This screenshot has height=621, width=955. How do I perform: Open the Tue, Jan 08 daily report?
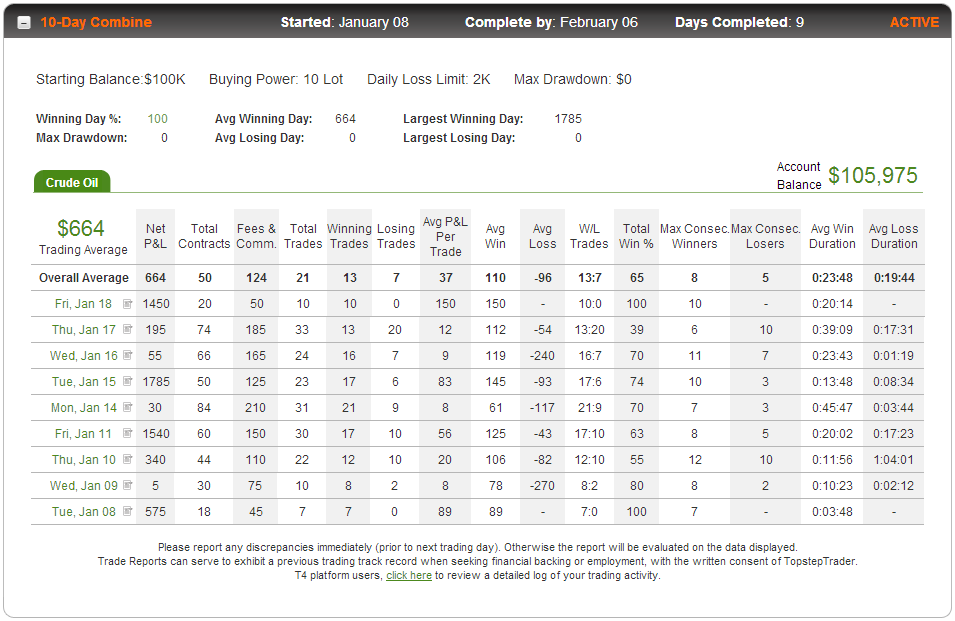click(83, 512)
